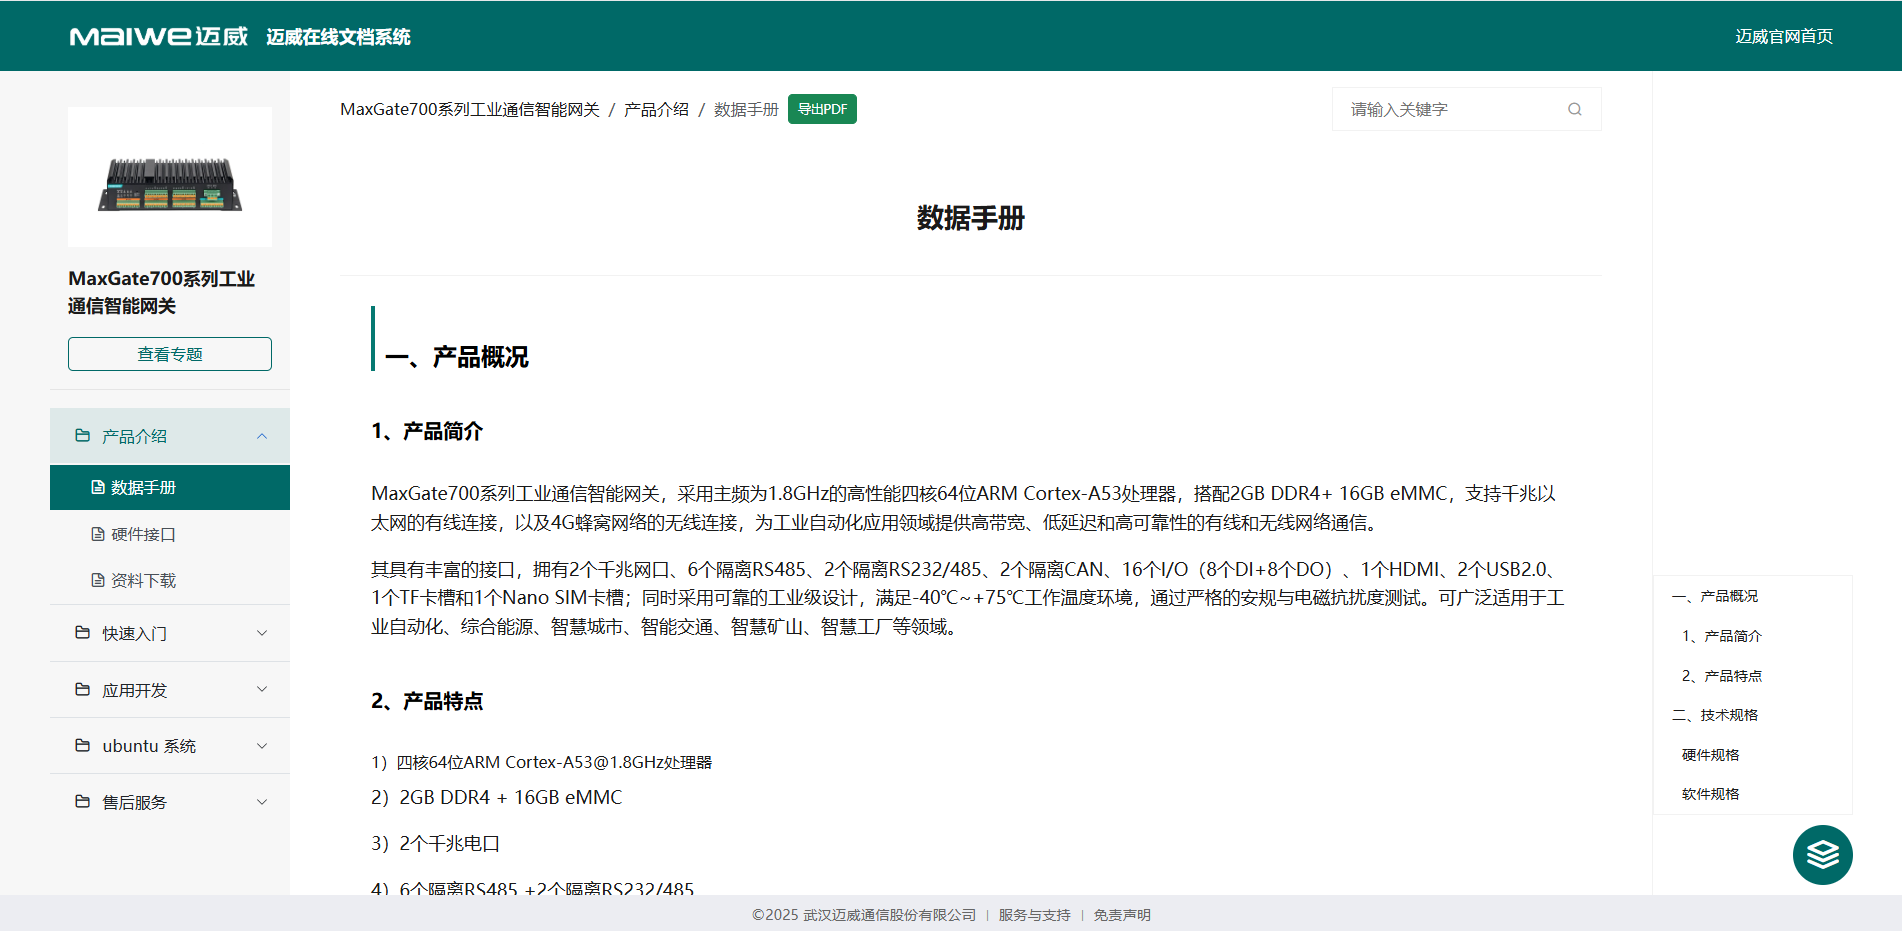Screen dimensions: 1902x931
Task: Click the MaxGate700 product thumbnail image
Action: 170,177
